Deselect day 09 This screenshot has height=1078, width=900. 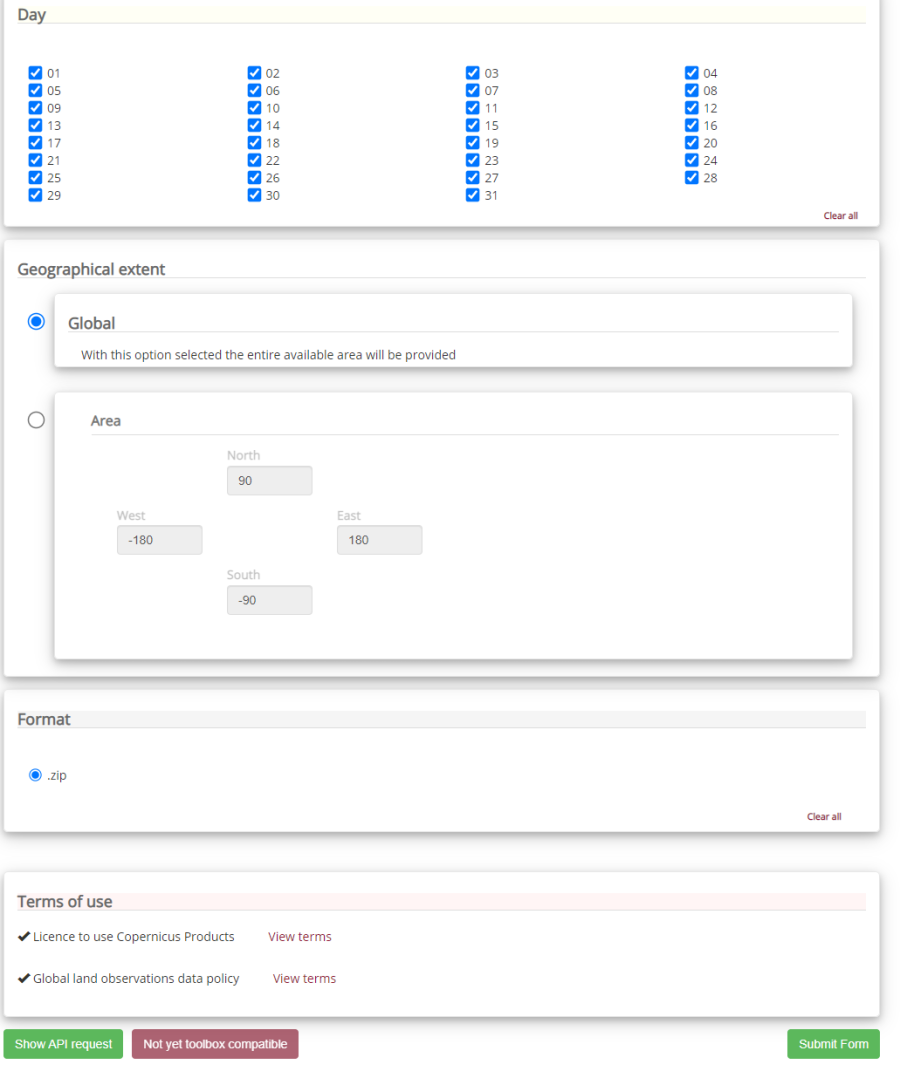(35, 108)
